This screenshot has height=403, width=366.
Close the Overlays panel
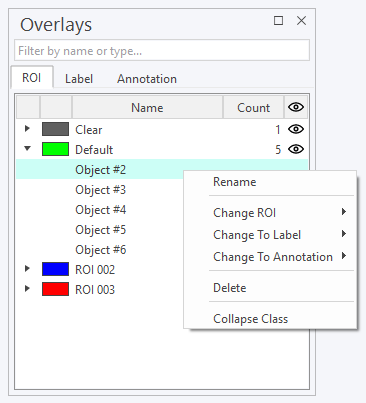[301, 21]
